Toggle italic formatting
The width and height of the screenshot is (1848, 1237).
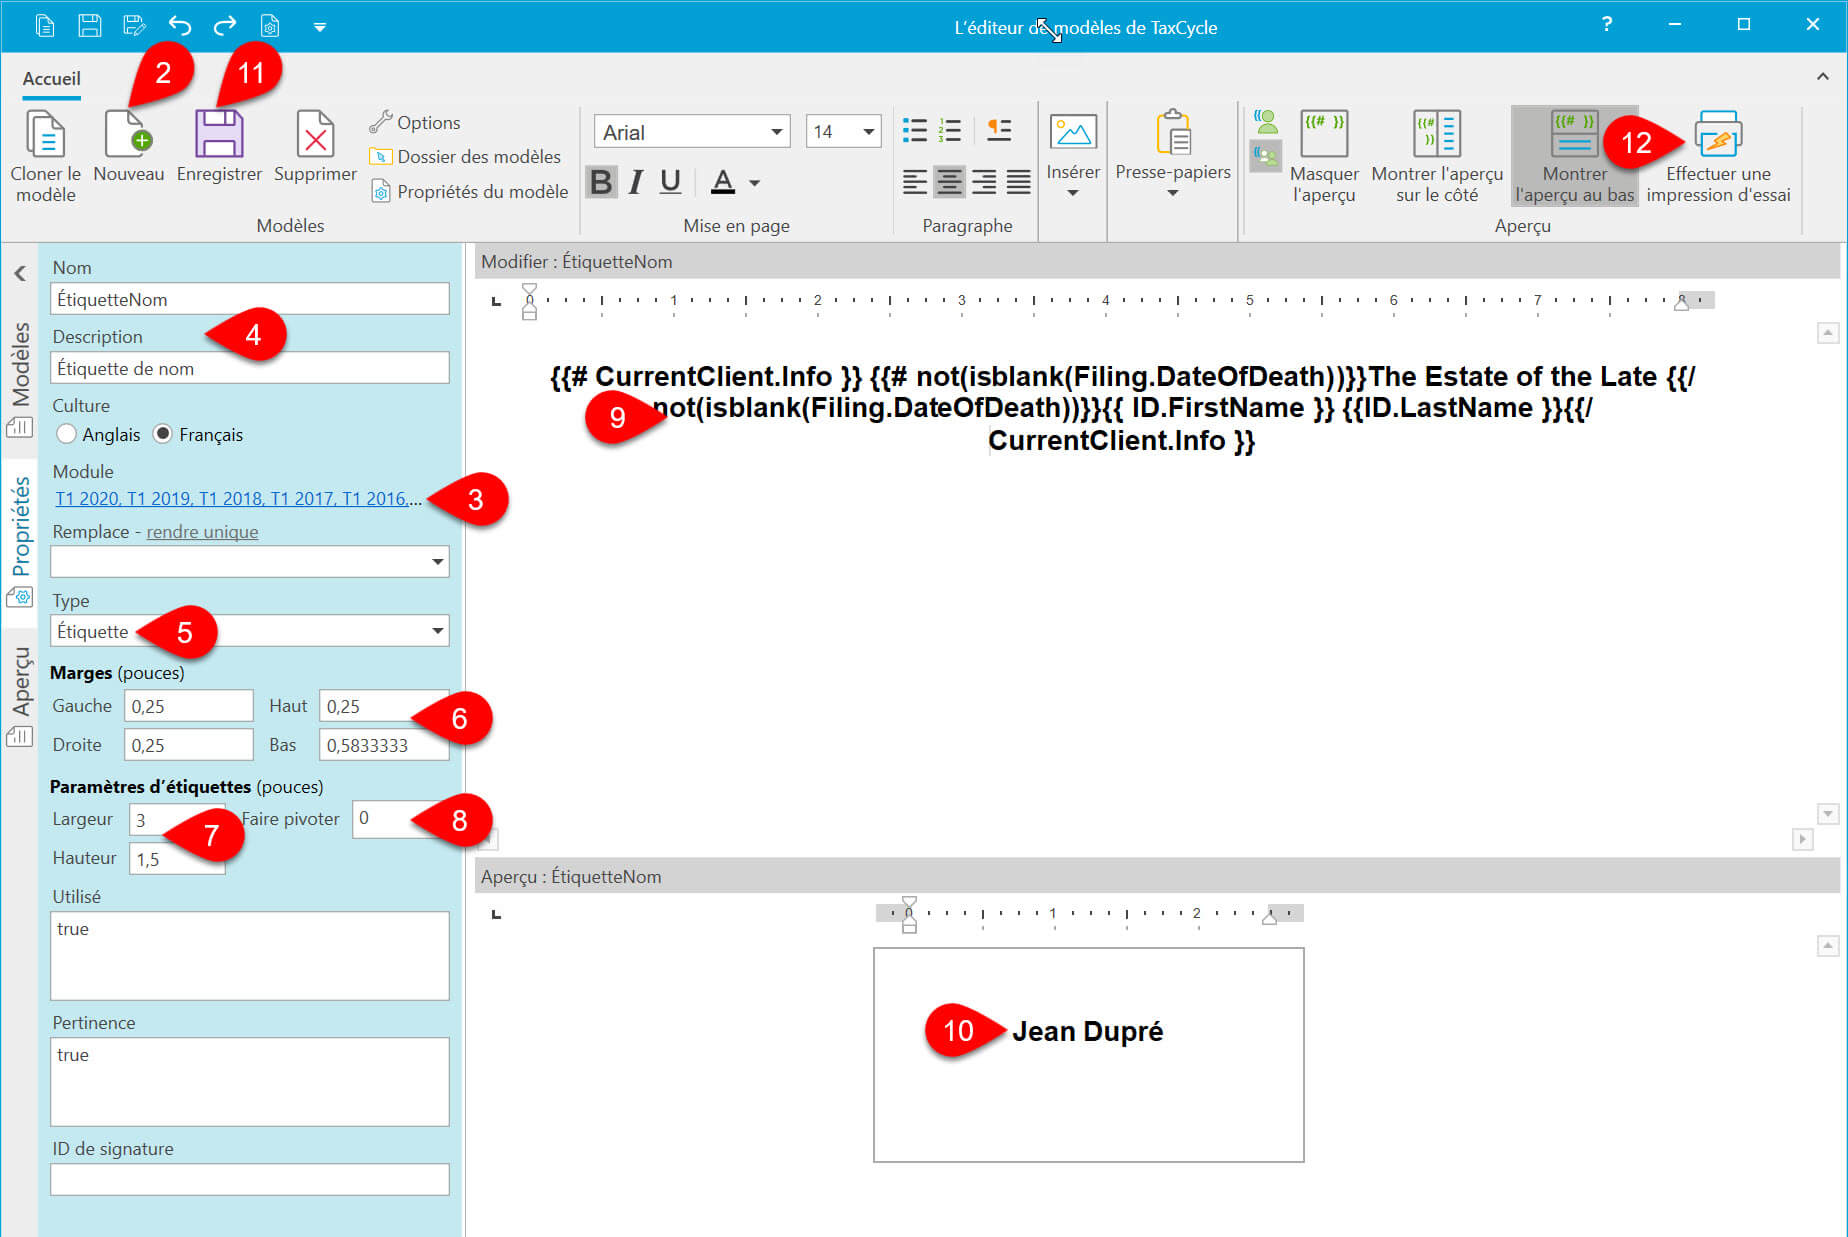pos(636,182)
